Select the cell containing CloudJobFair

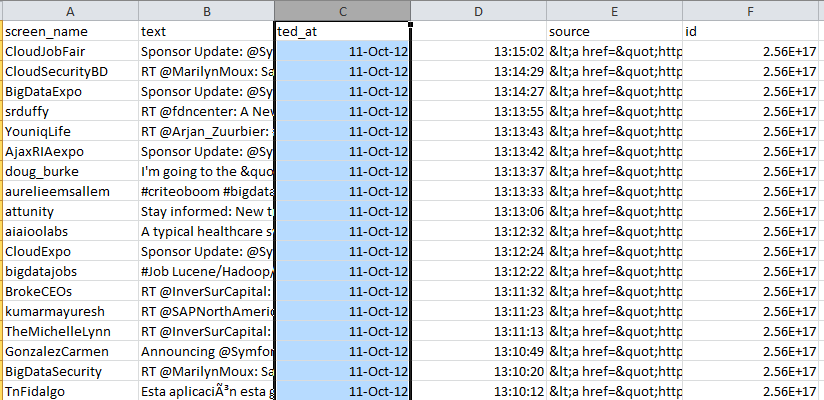(x=69, y=51)
